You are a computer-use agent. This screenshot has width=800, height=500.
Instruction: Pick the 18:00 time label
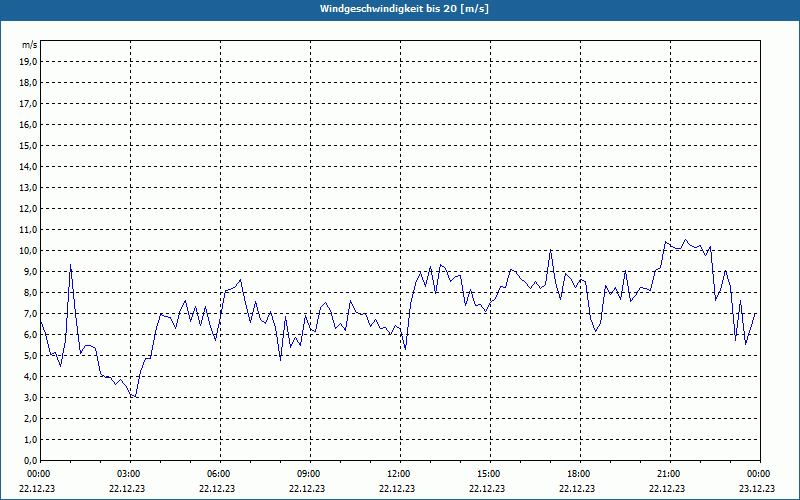pyautogui.click(x=579, y=474)
